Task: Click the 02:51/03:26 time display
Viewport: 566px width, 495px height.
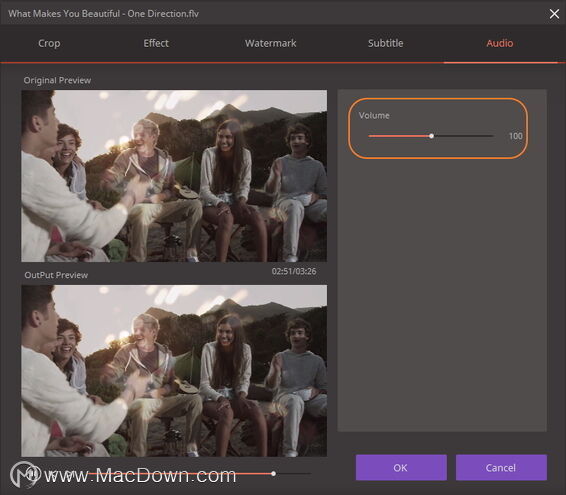Action: point(294,271)
